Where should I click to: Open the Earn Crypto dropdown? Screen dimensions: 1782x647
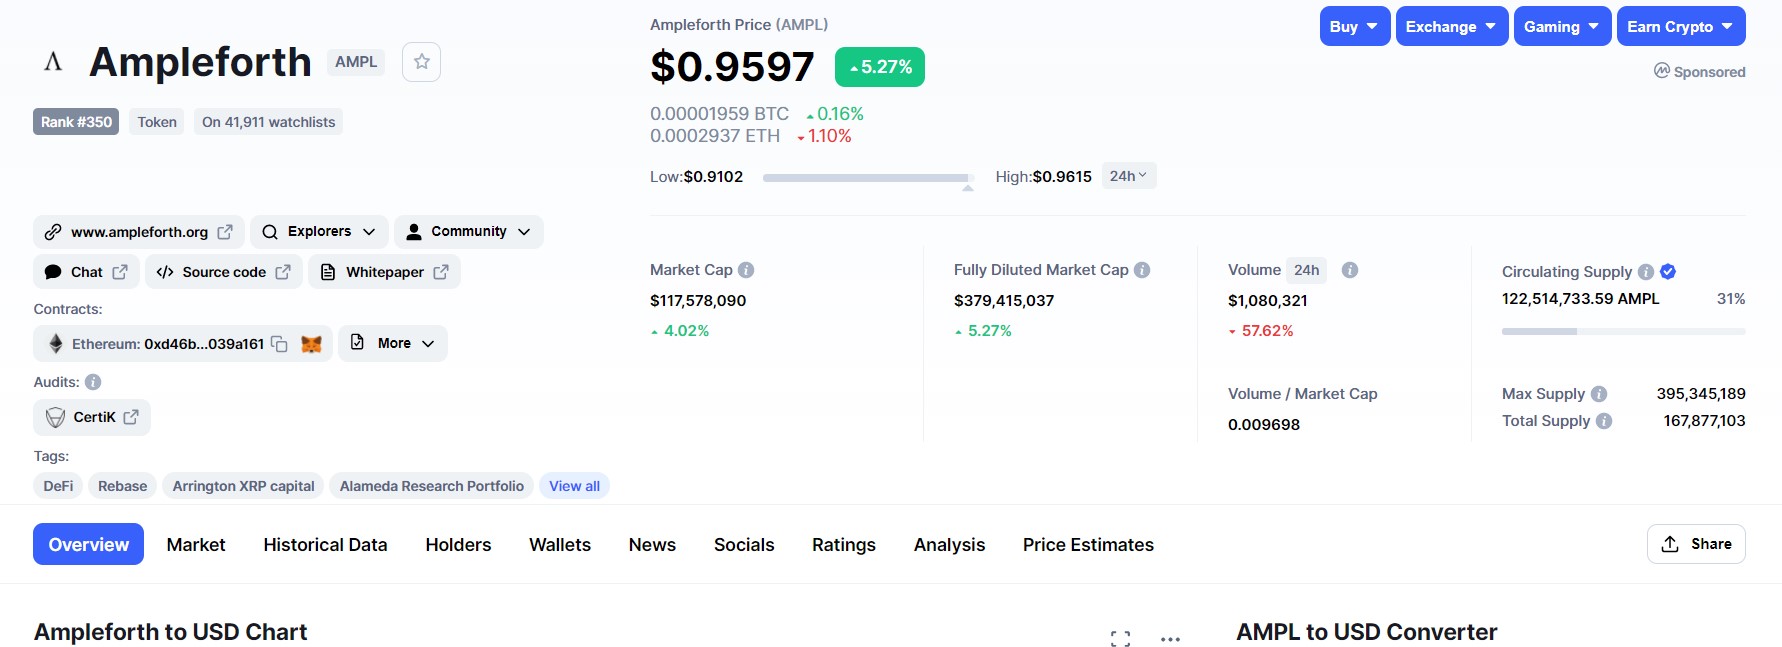(x=1681, y=27)
